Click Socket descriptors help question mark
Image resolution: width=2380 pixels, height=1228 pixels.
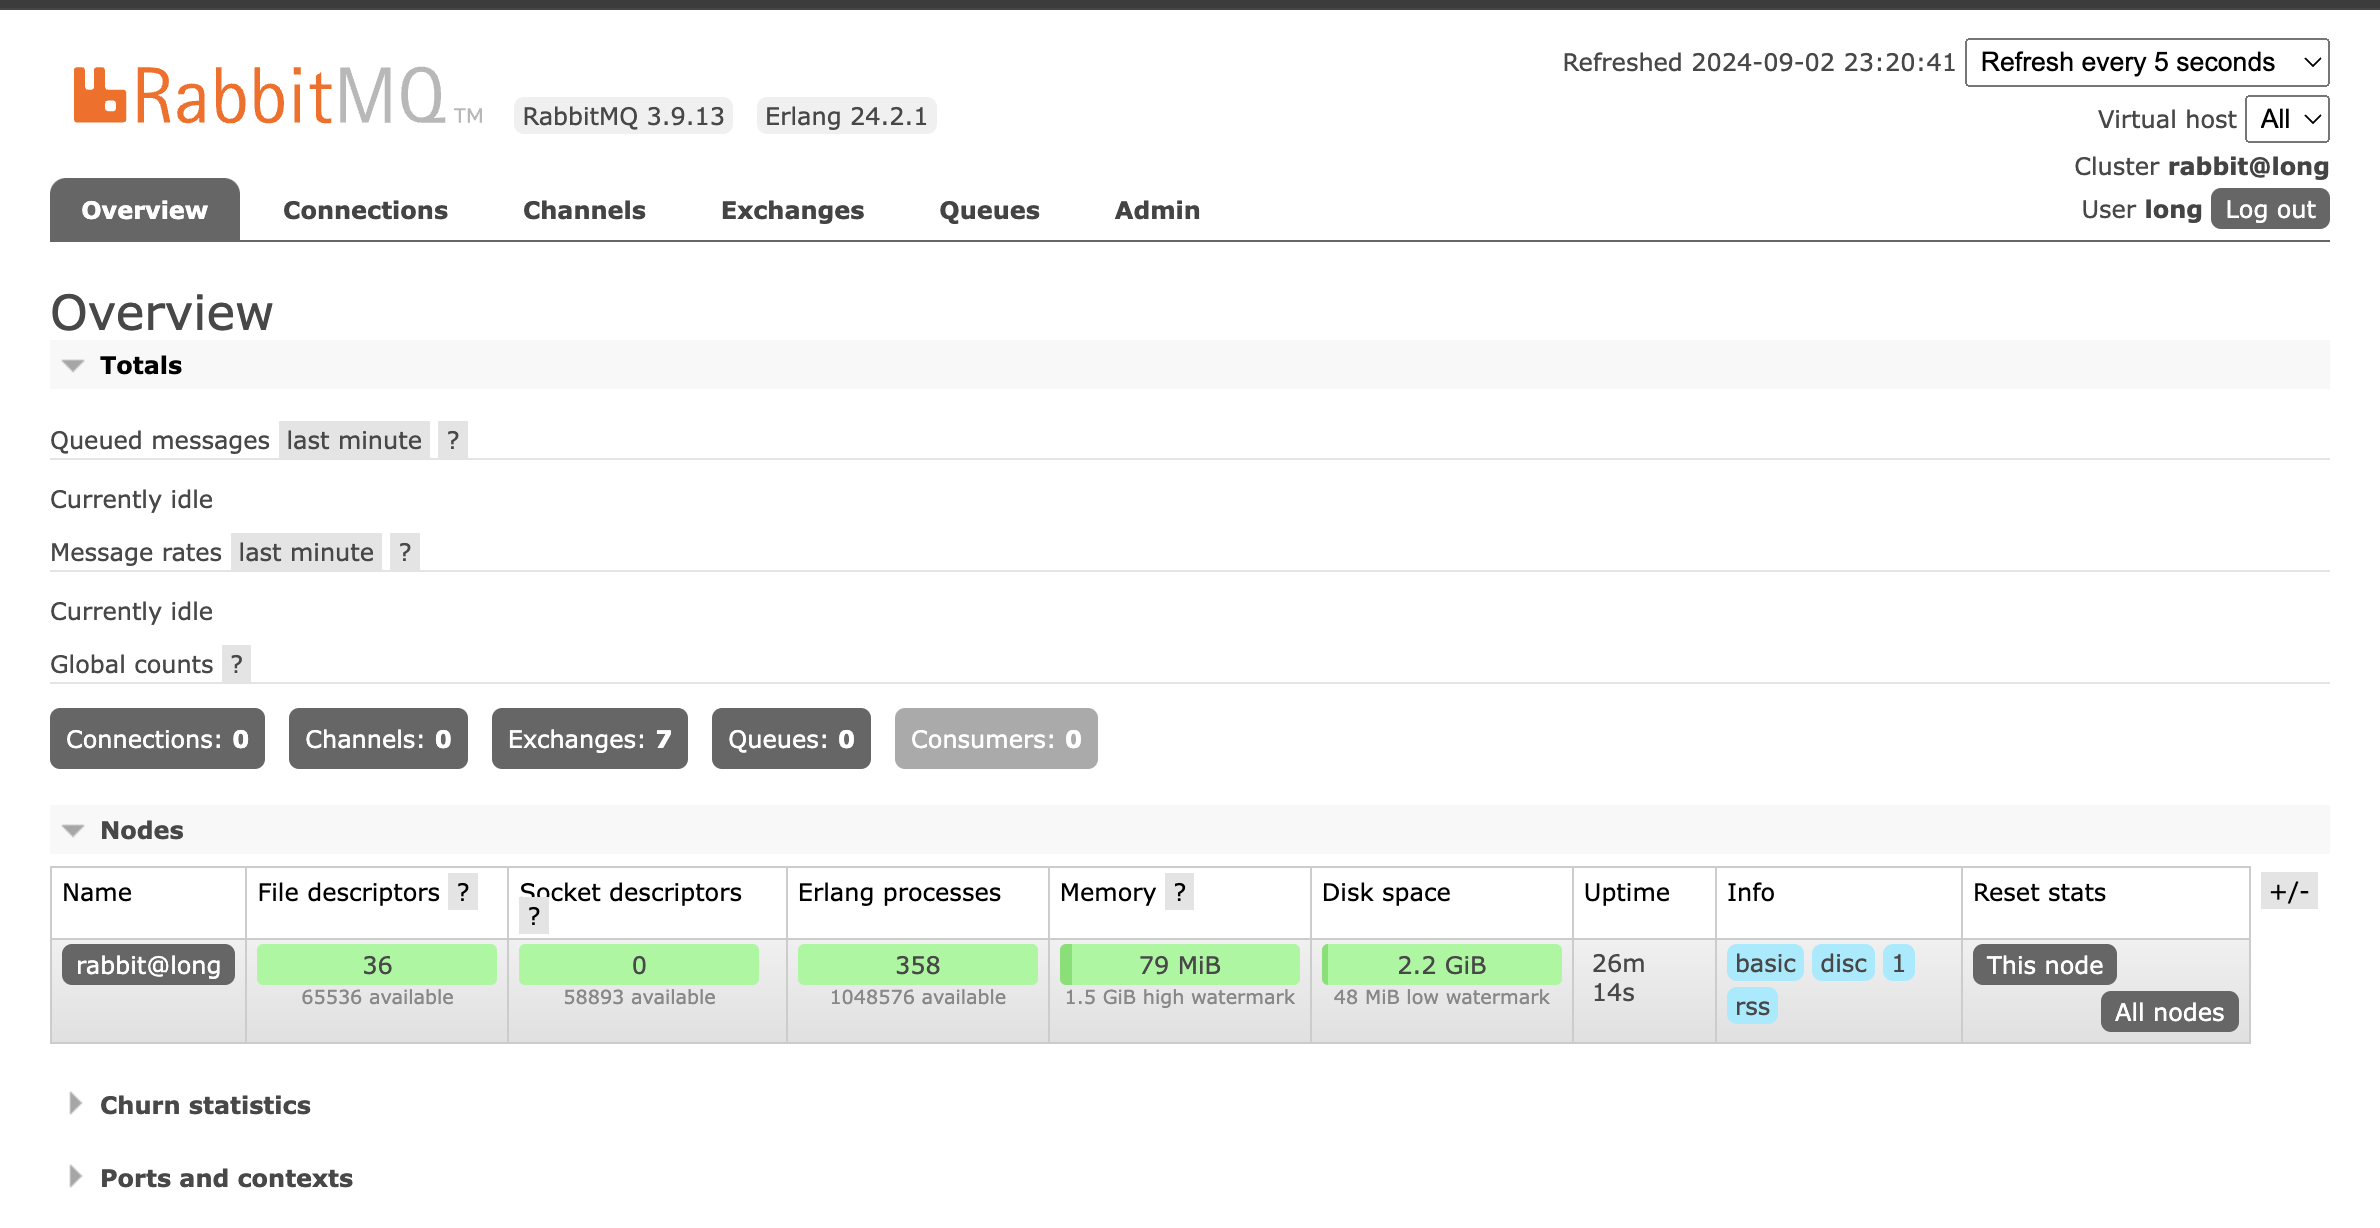click(x=534, y=916)
